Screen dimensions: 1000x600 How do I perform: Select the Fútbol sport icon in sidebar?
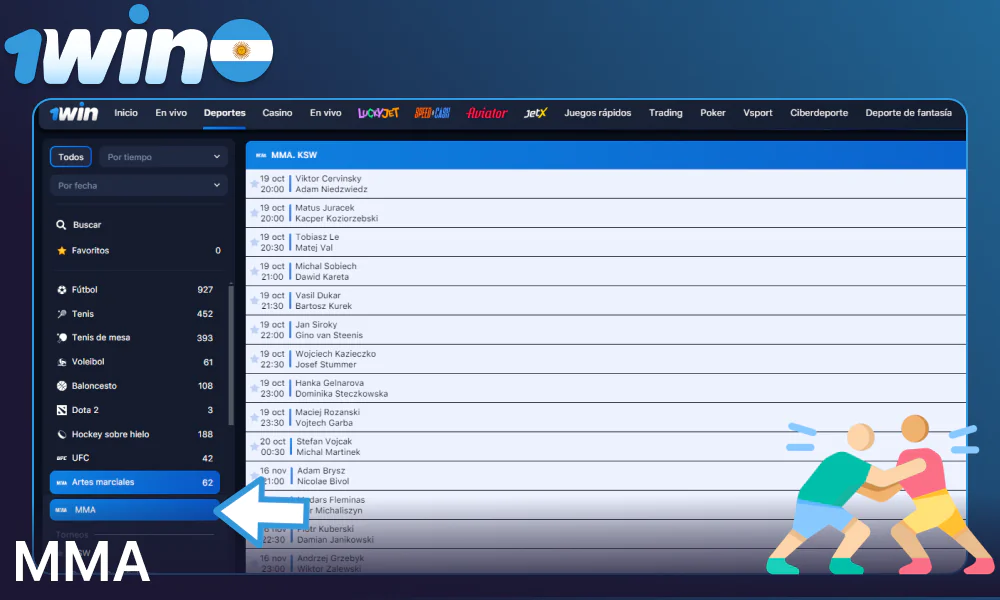pyautogui.click(x=61, y=289)
